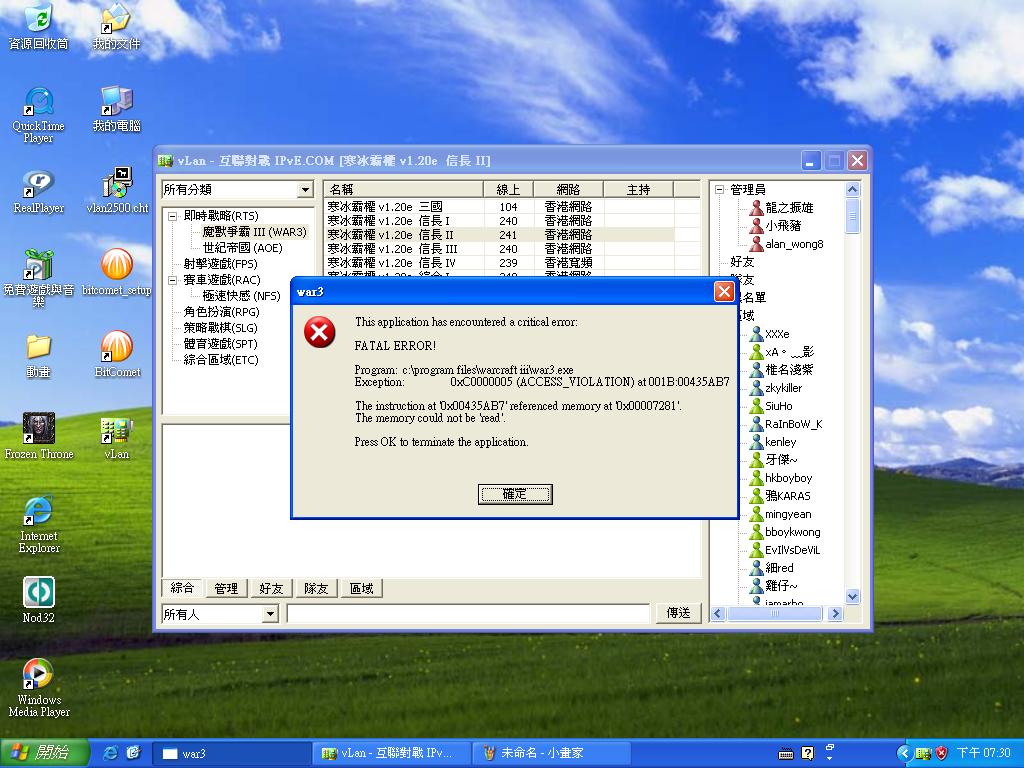
Task: Sort rooms by the 線上 column header
Action: tap(508, 189)
